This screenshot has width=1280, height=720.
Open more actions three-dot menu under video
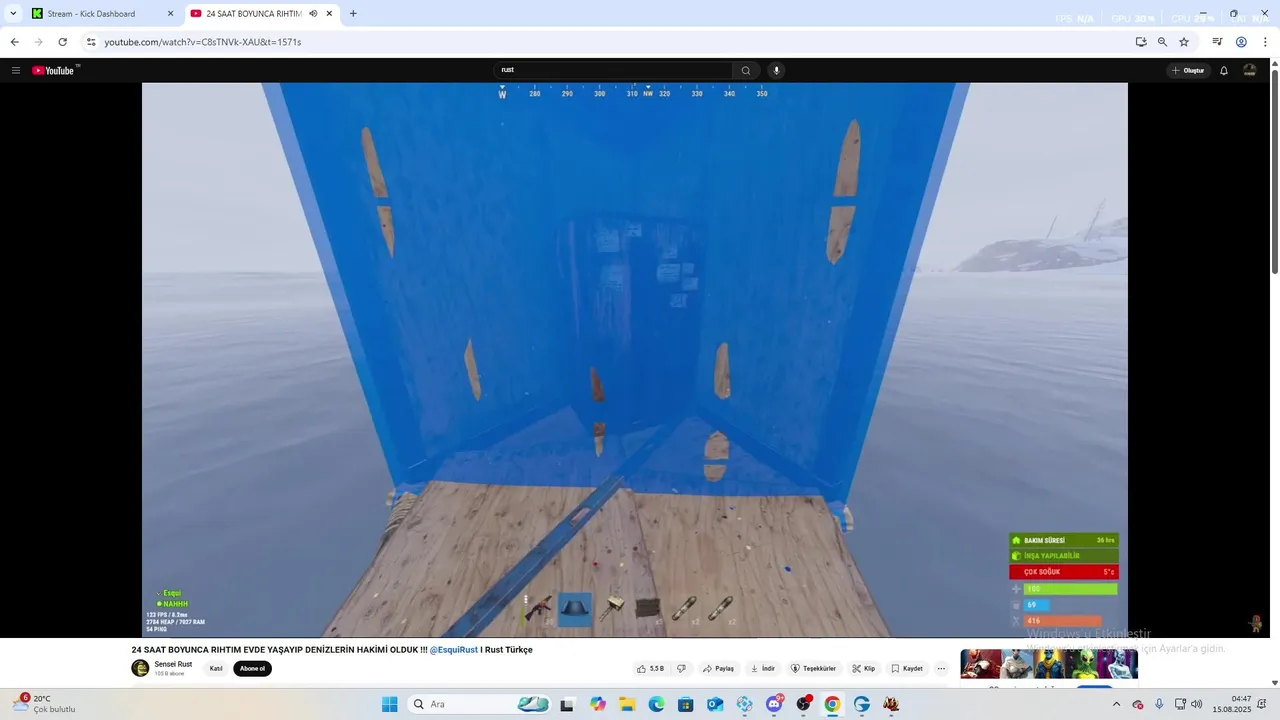(x=941, y=668)
